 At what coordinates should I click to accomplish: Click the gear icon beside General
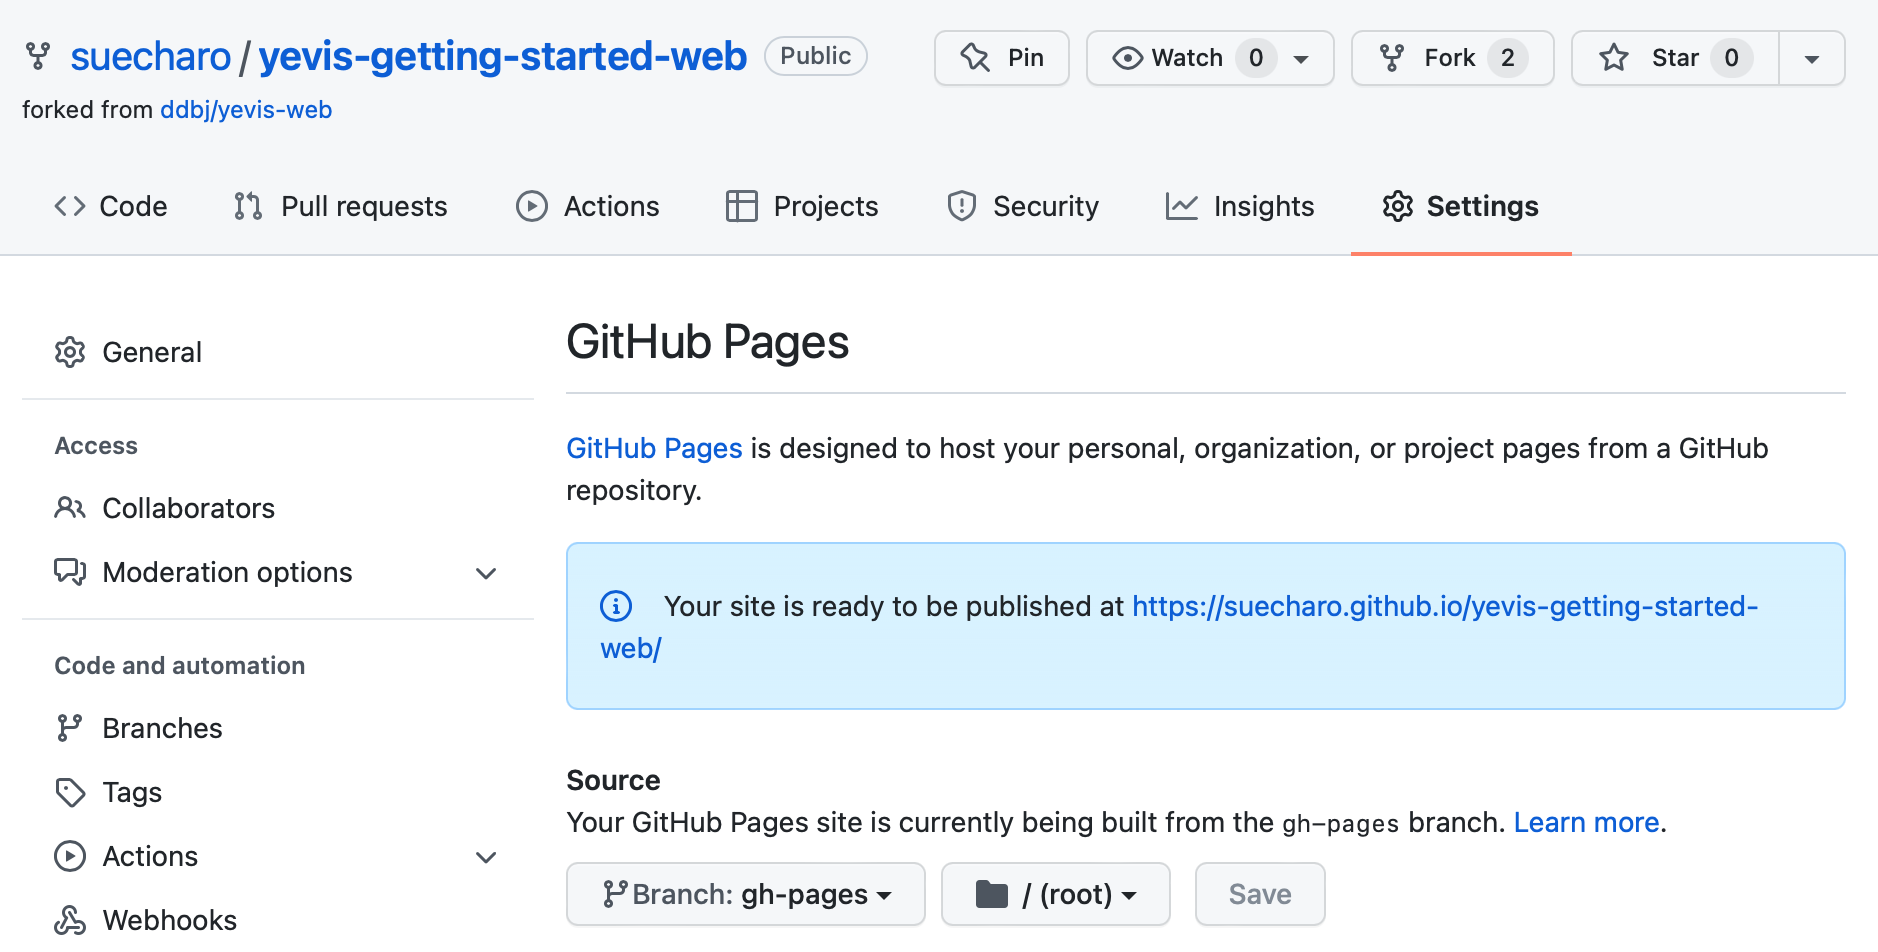70,352
